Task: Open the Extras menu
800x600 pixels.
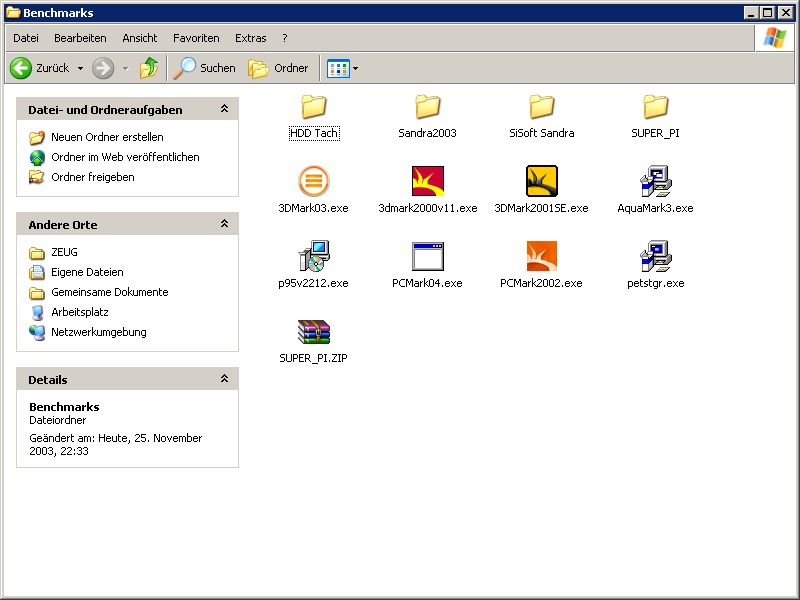Action: tap(251, 38)
